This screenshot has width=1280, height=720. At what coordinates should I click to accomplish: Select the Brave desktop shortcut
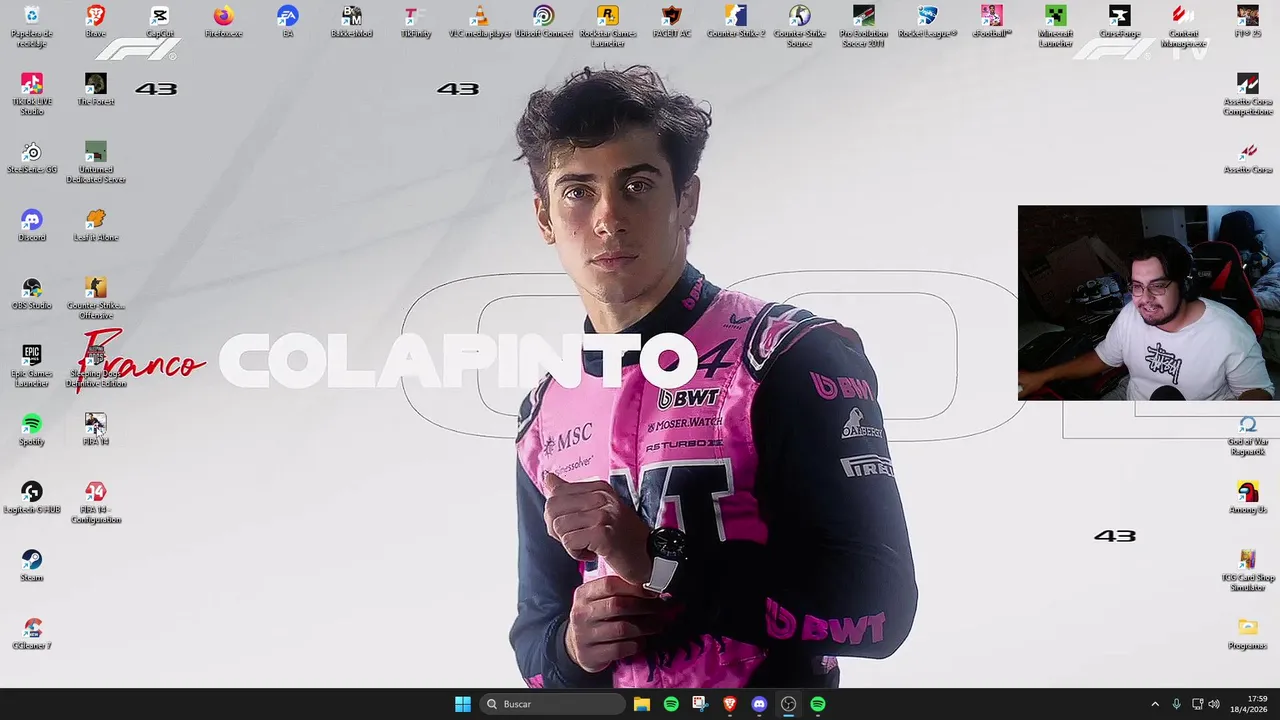point(95,21)
